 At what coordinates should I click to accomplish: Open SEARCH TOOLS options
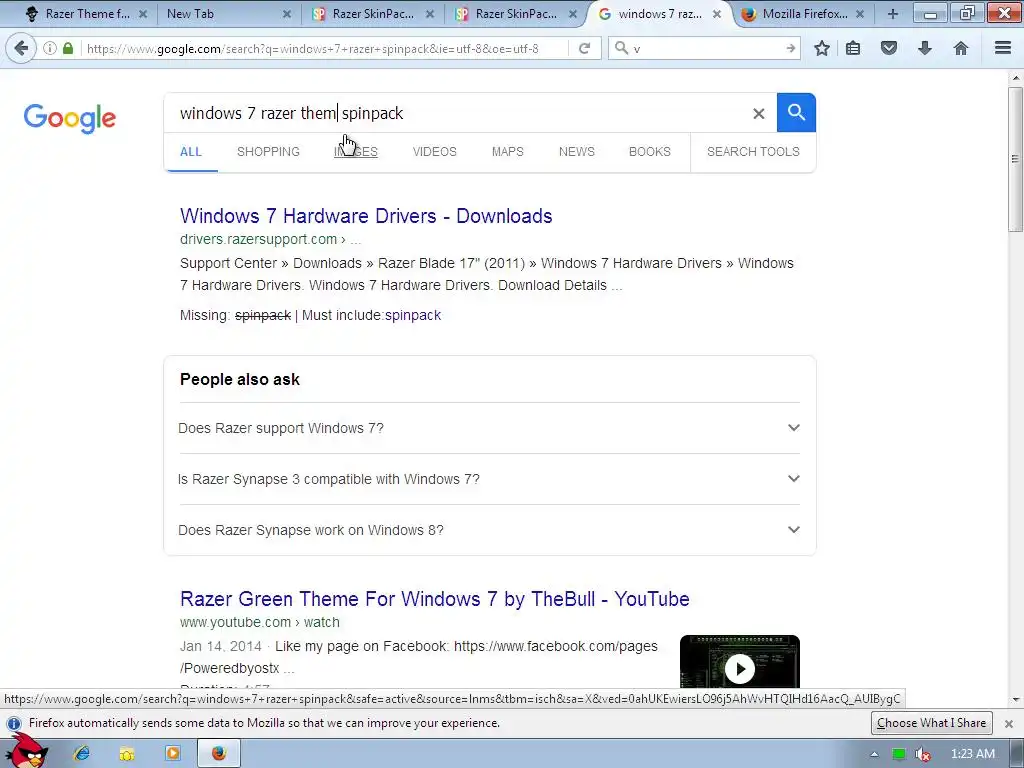pyautogui.click(x=753, y=152)
